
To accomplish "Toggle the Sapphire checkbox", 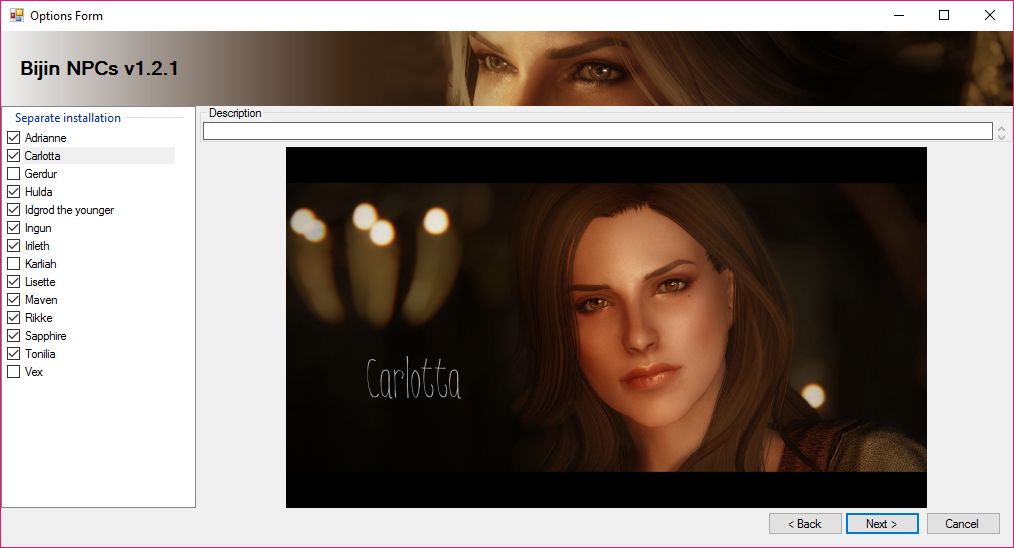I will point(14,336).
